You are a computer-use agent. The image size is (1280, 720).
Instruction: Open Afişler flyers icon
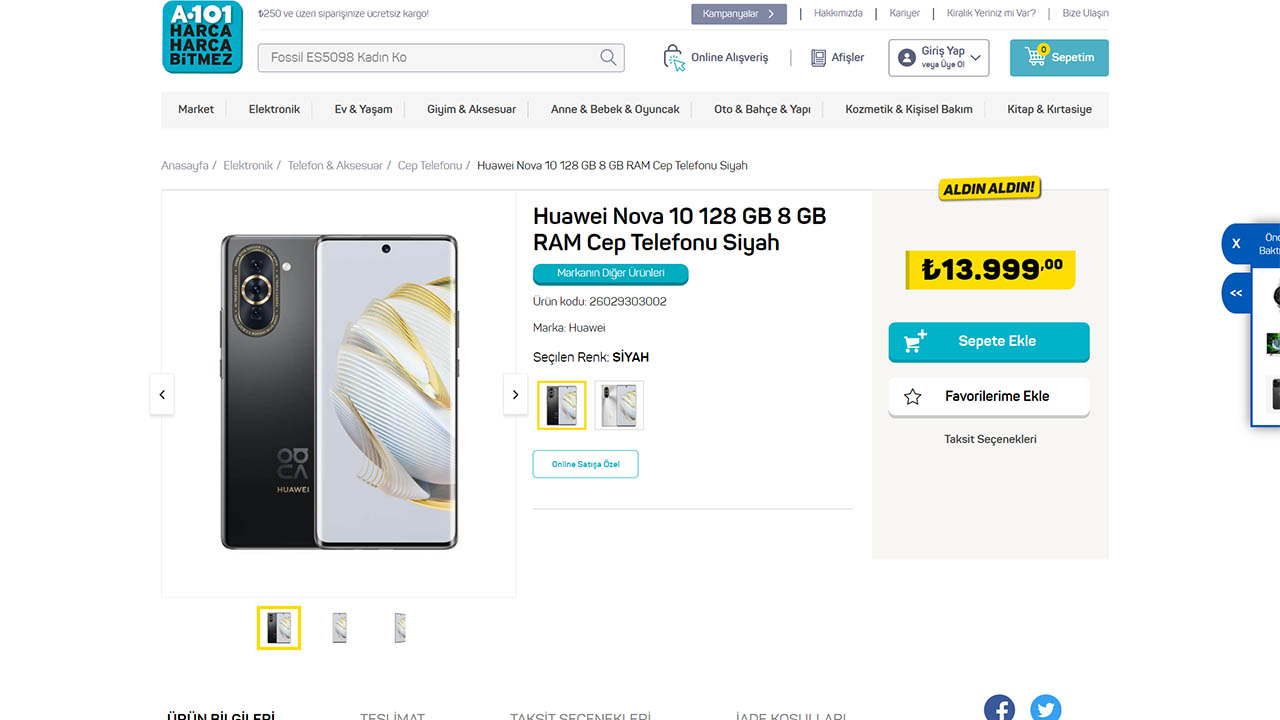point(819,58)
